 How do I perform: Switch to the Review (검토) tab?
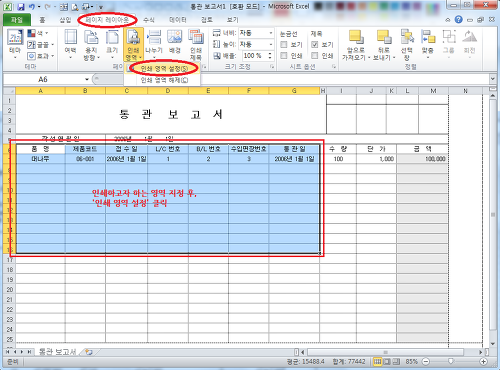(x=207, y=20)
